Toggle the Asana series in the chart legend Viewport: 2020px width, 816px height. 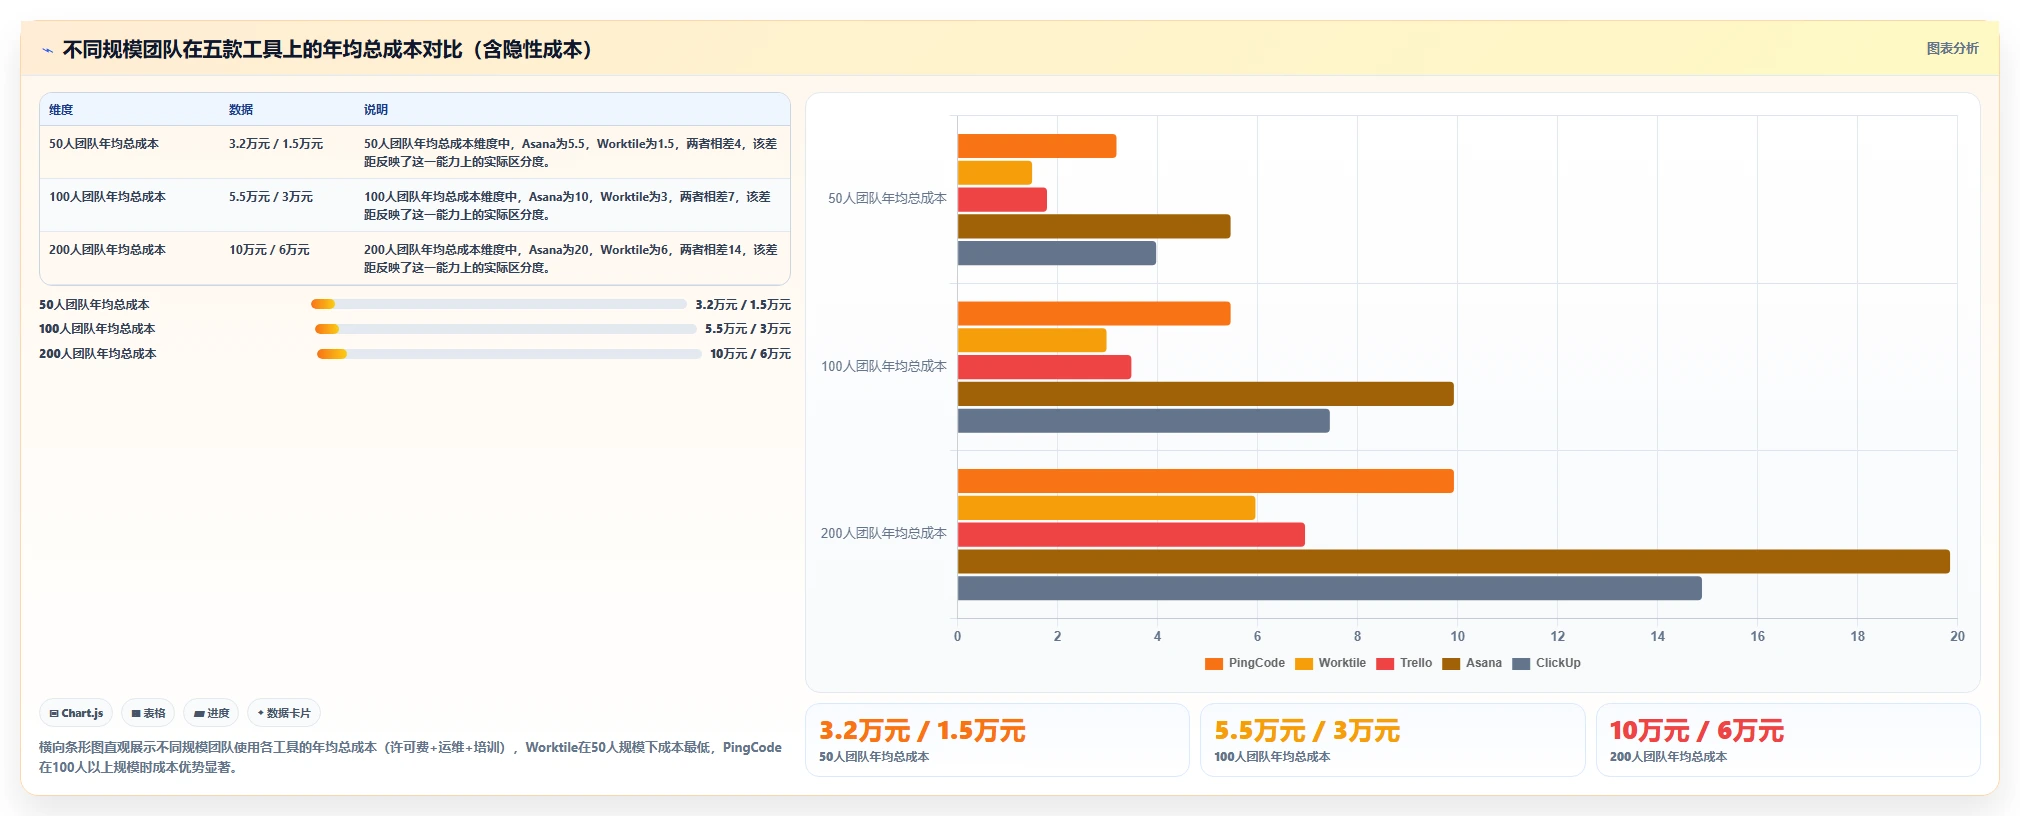point(1472,663)
